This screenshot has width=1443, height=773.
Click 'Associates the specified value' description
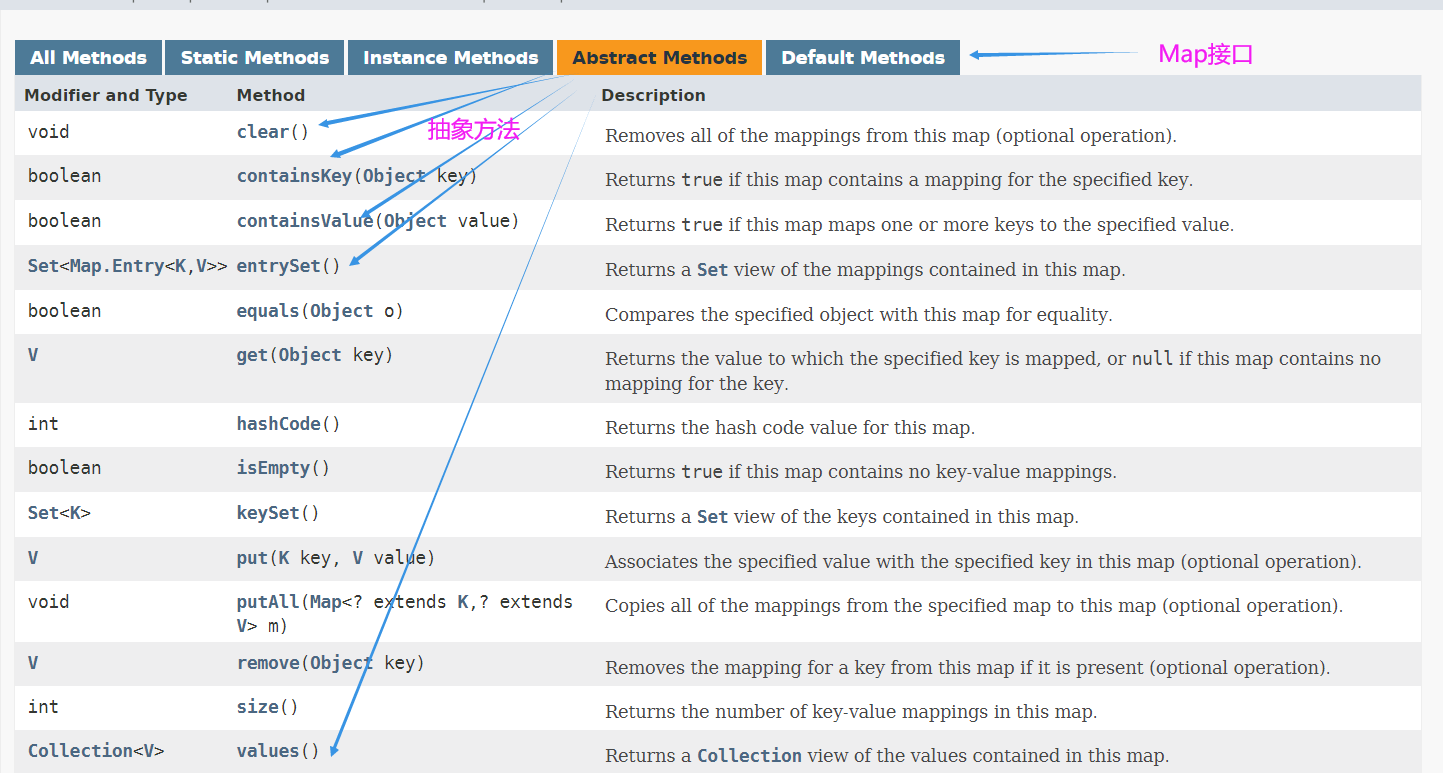(983, 562)
